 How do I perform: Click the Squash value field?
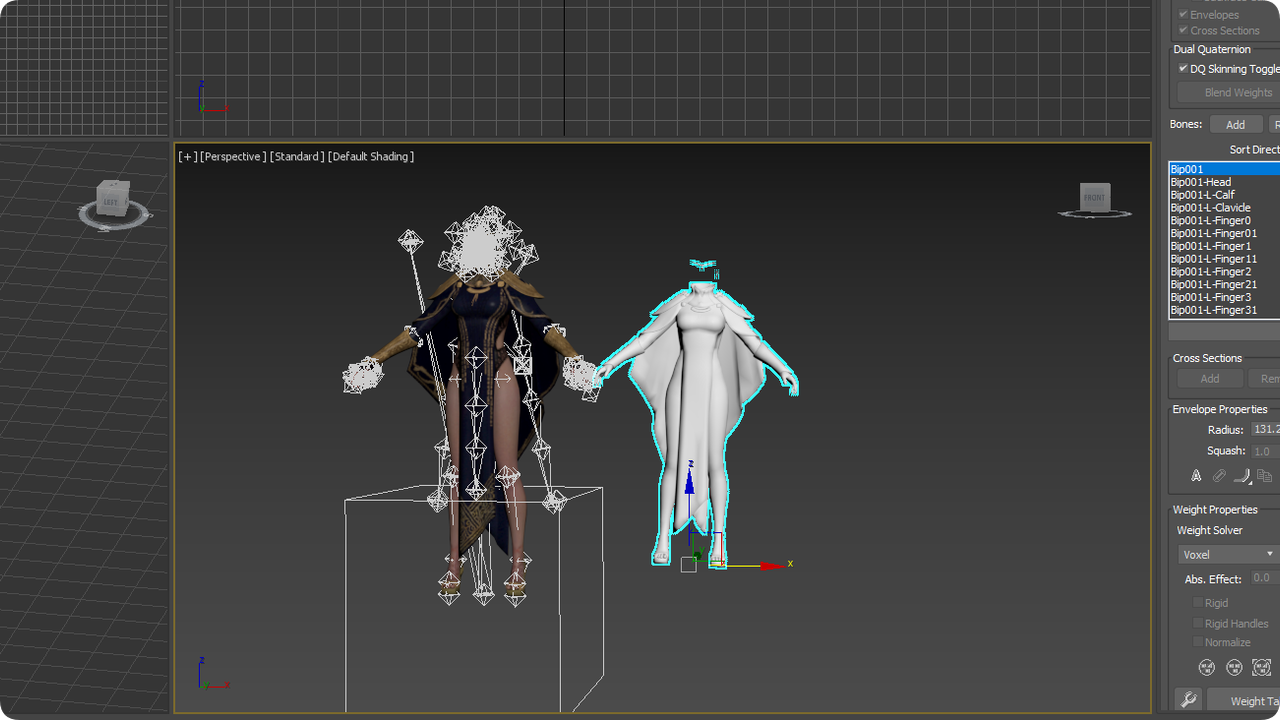[1266, 451]
